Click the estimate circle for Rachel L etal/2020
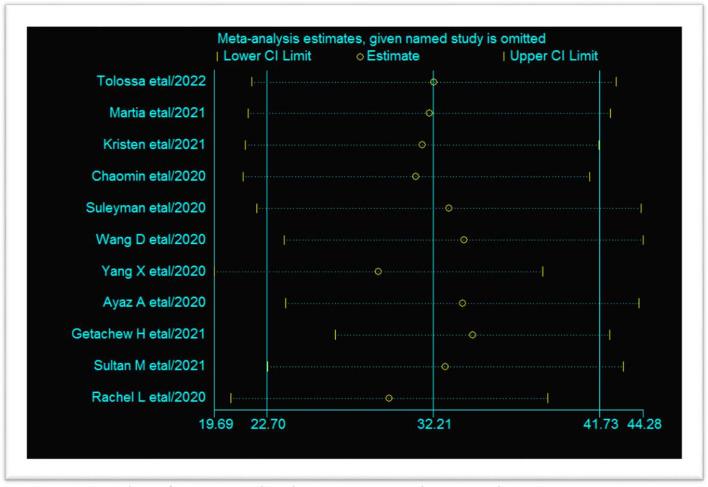Viewport: 708px width, 487px height. click(x=389, y=398)
